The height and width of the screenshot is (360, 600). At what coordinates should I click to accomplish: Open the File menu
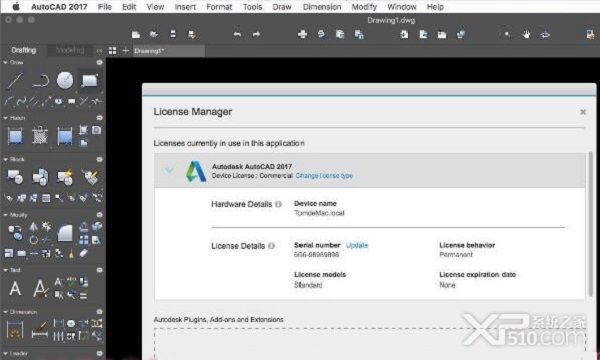click(x=104, y=7)
